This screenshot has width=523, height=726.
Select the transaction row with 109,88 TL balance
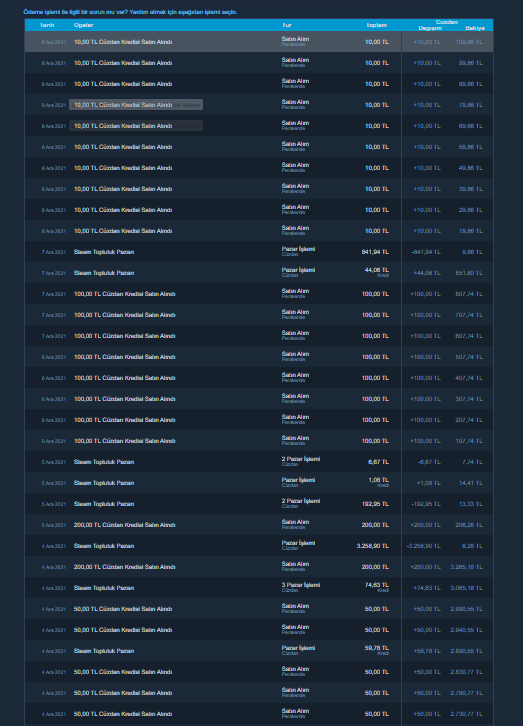click(259, 42)
